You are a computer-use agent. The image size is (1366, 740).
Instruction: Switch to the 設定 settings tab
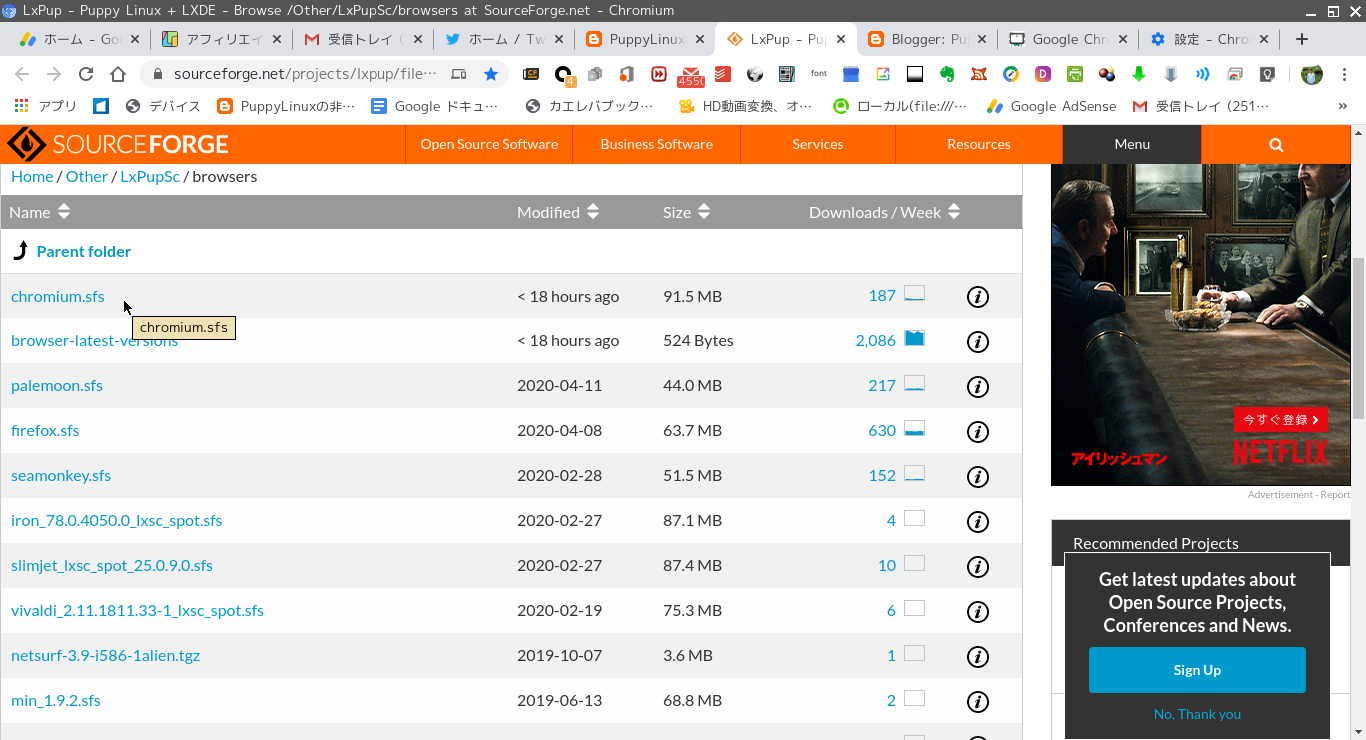click(1210, 39)
